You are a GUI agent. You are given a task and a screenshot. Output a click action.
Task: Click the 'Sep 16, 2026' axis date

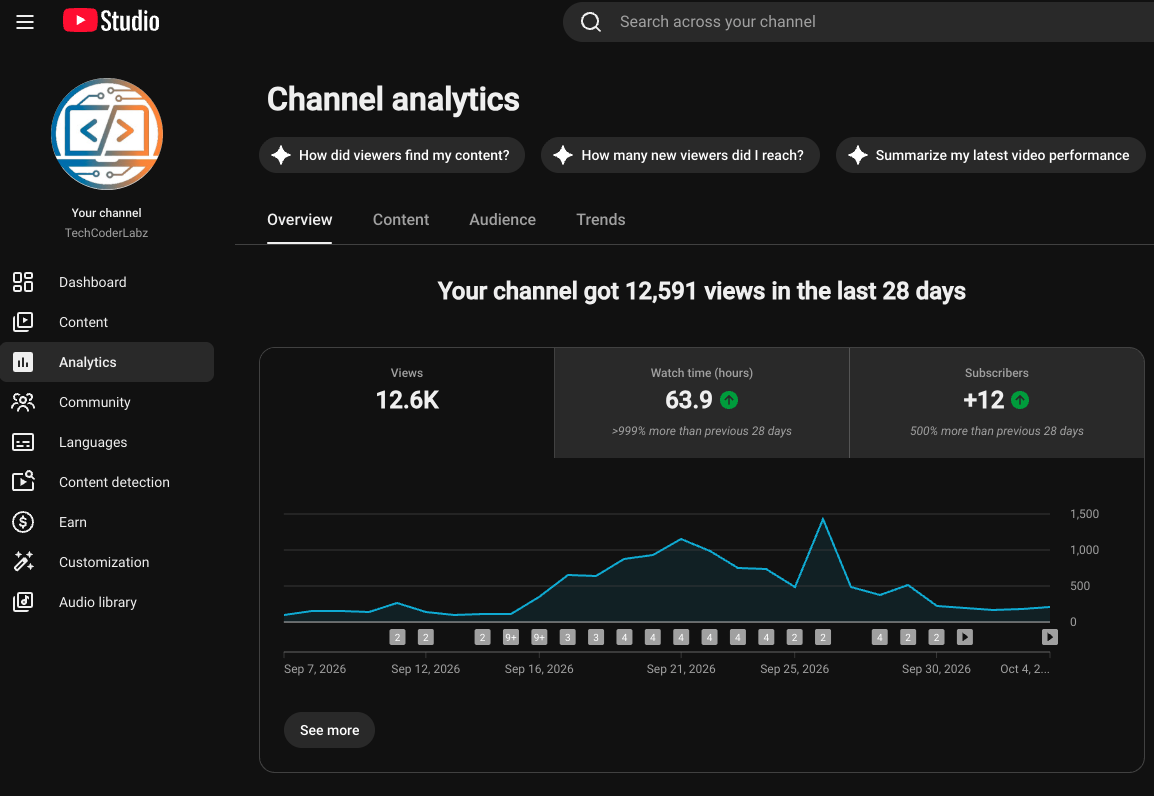(x=539, y=669)
